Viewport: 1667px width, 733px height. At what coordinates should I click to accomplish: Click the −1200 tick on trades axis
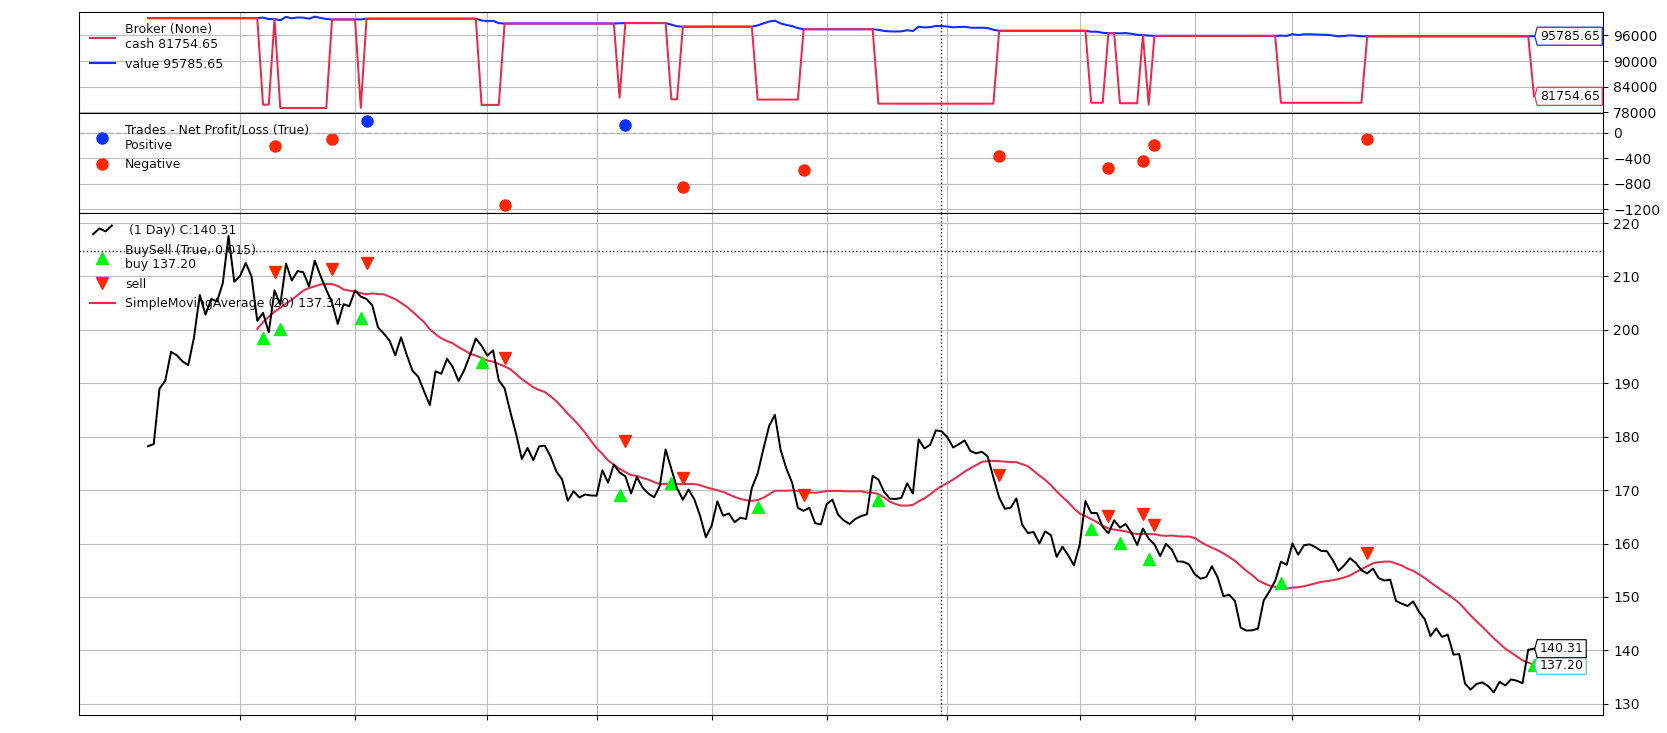point(1635,210)
